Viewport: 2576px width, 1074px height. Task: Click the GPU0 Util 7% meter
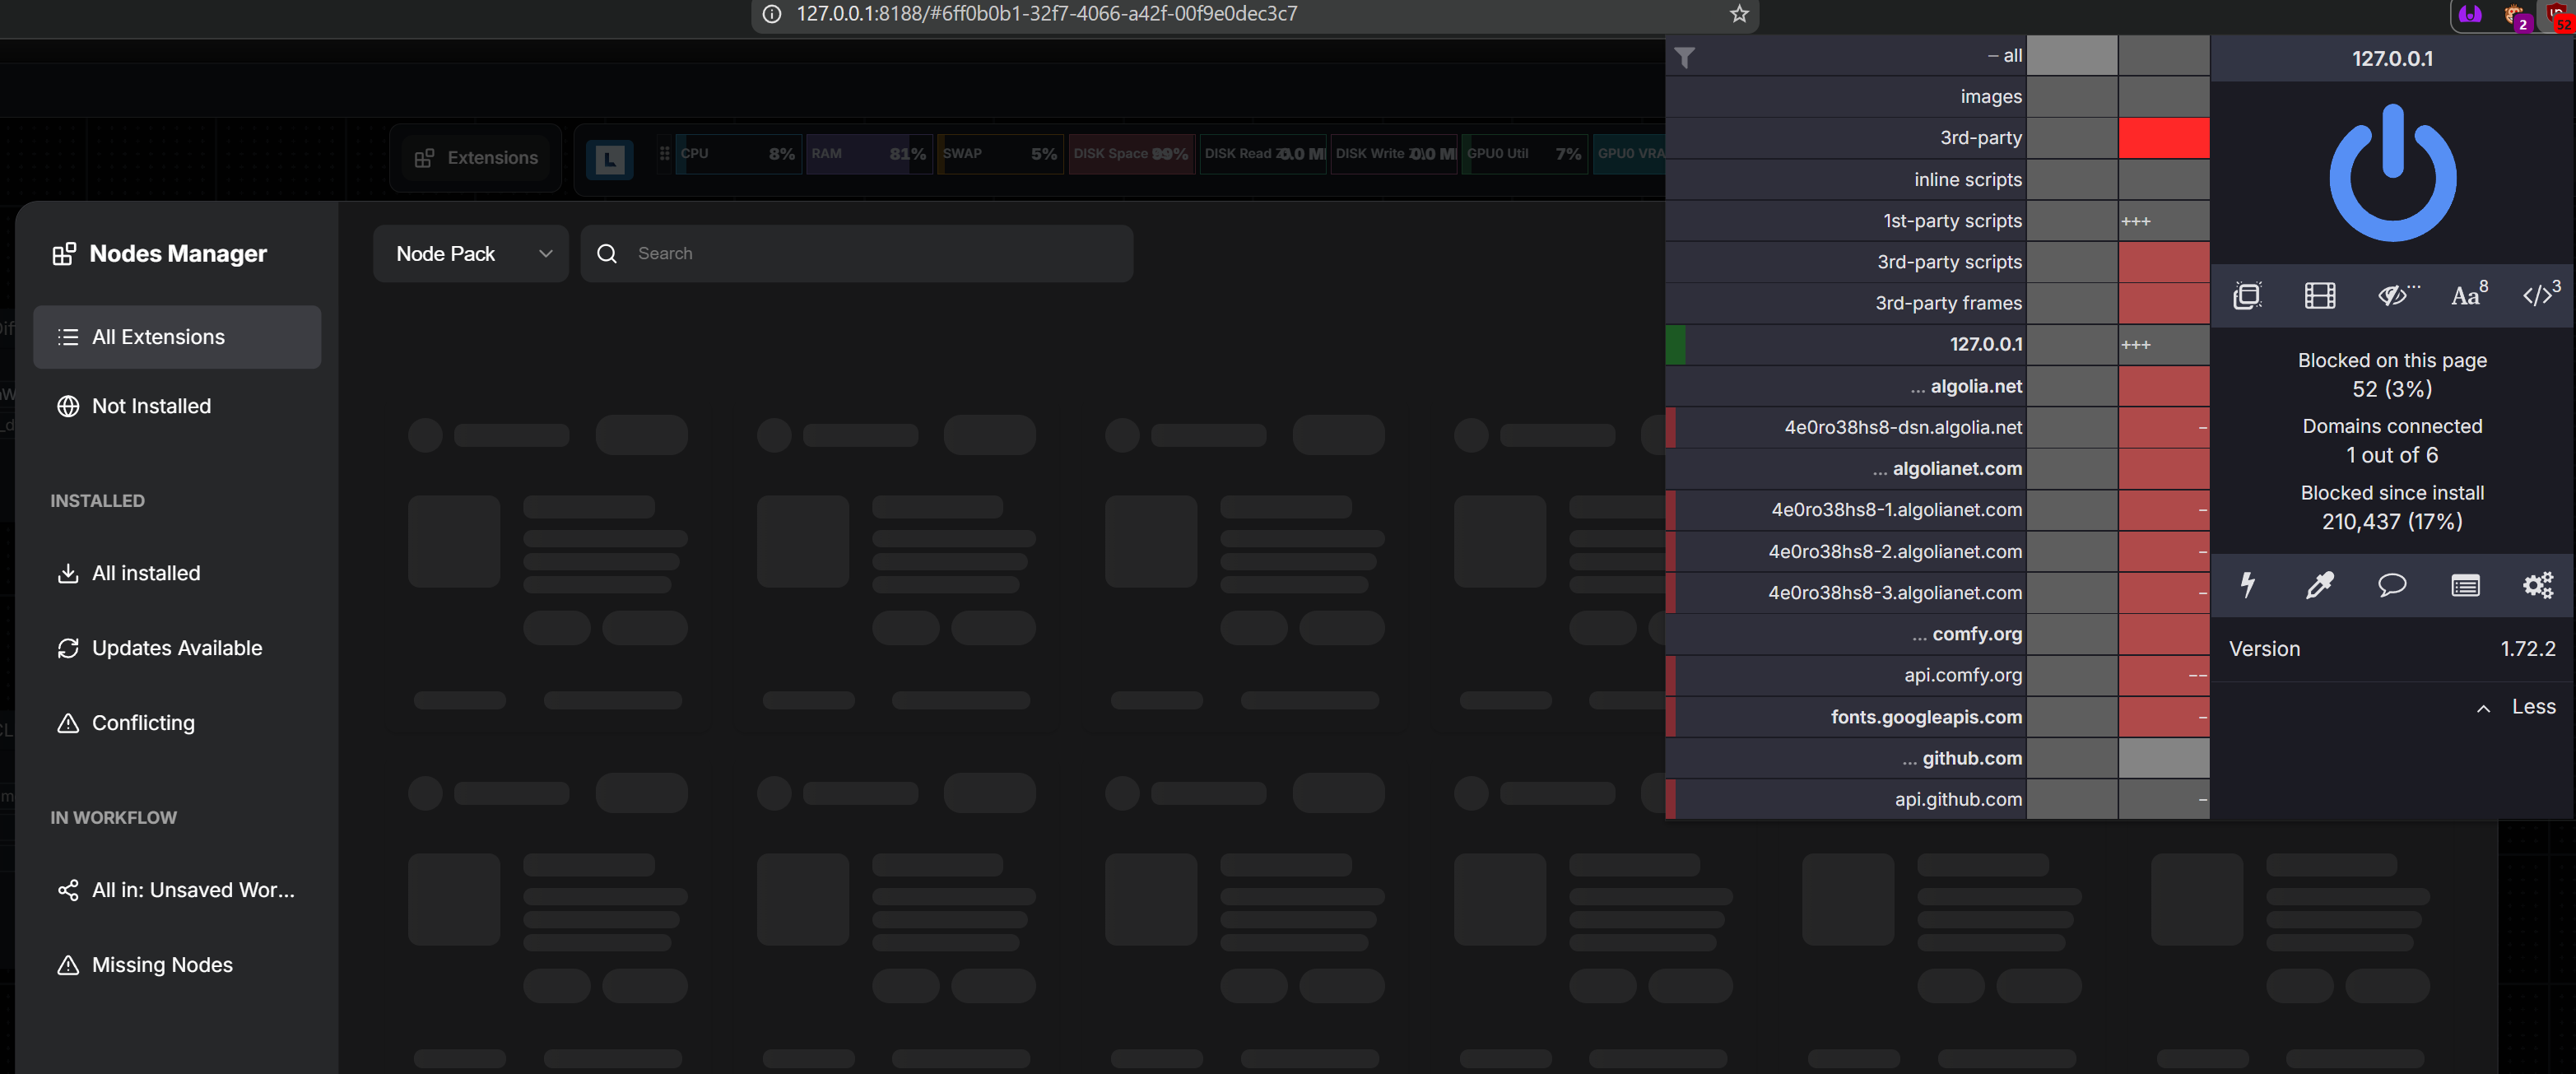(x=1525, y=154)
